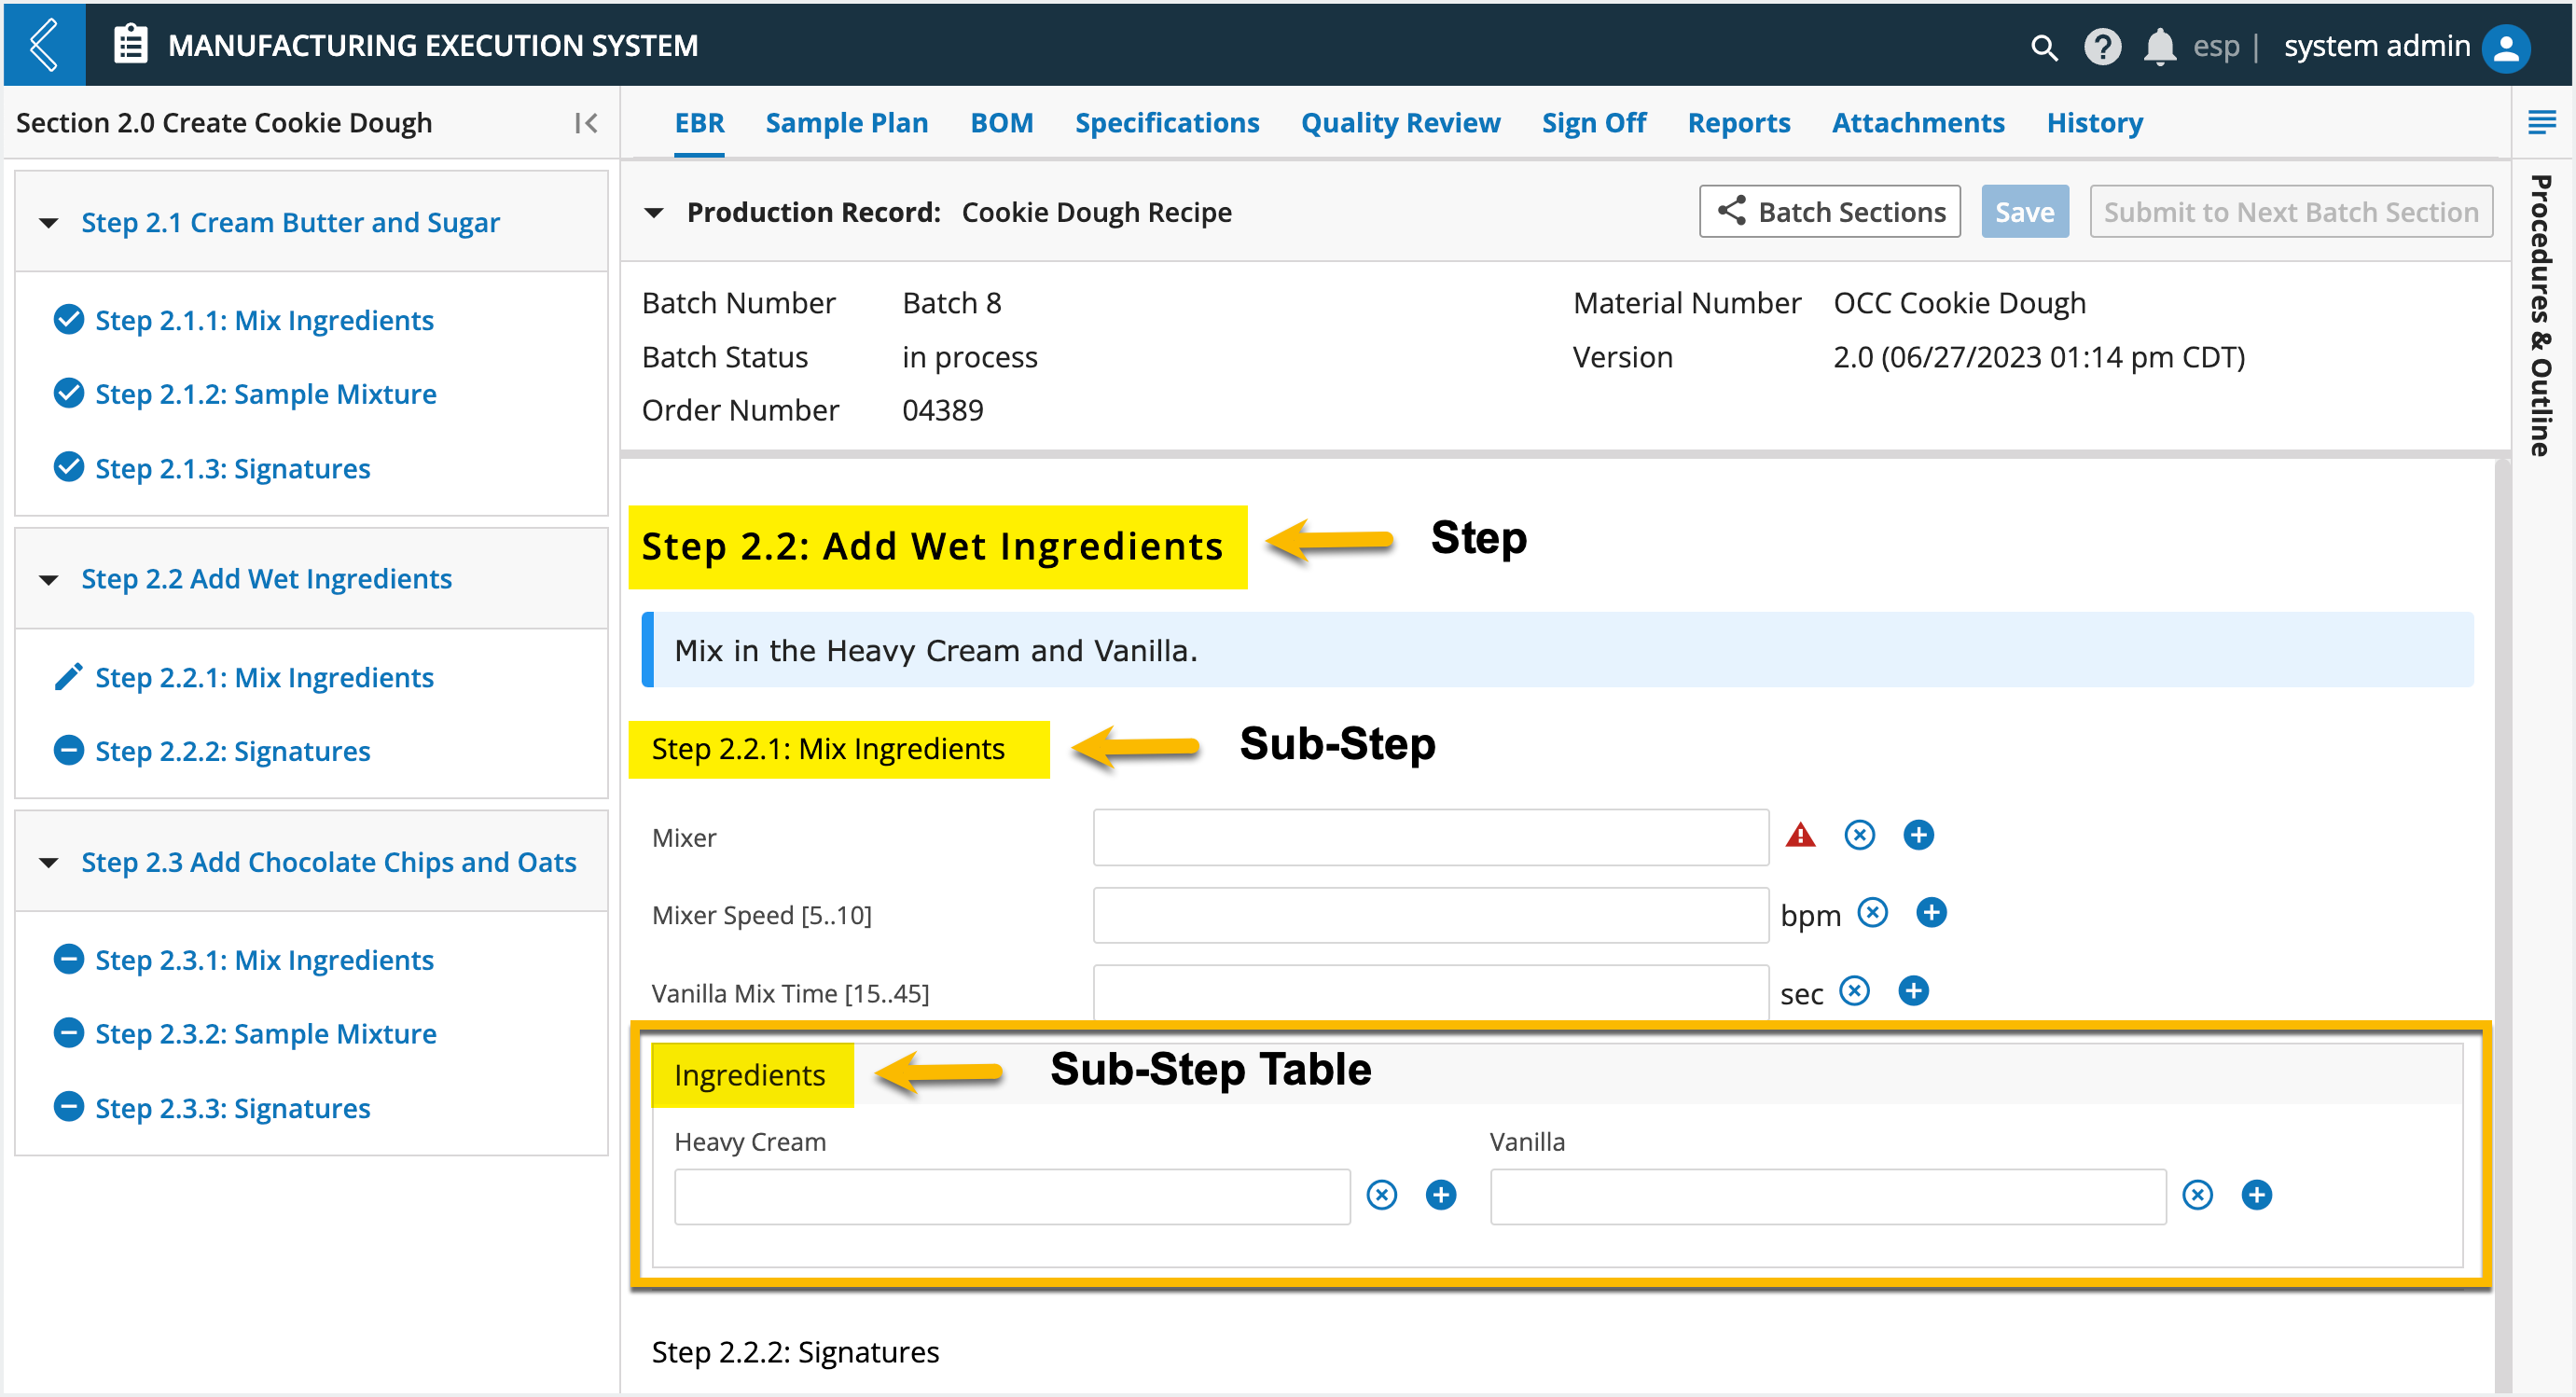Clear the Heavy Cream ingredient field
Image resolution: width=2576 pixels, height=1397 pixels.
[1381, 1195]
